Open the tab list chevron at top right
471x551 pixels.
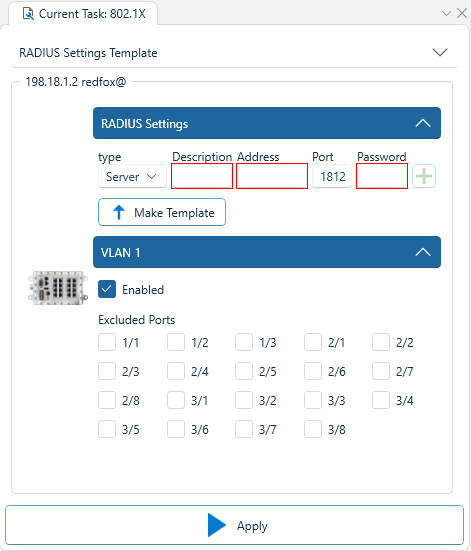[x=446, y=14]
